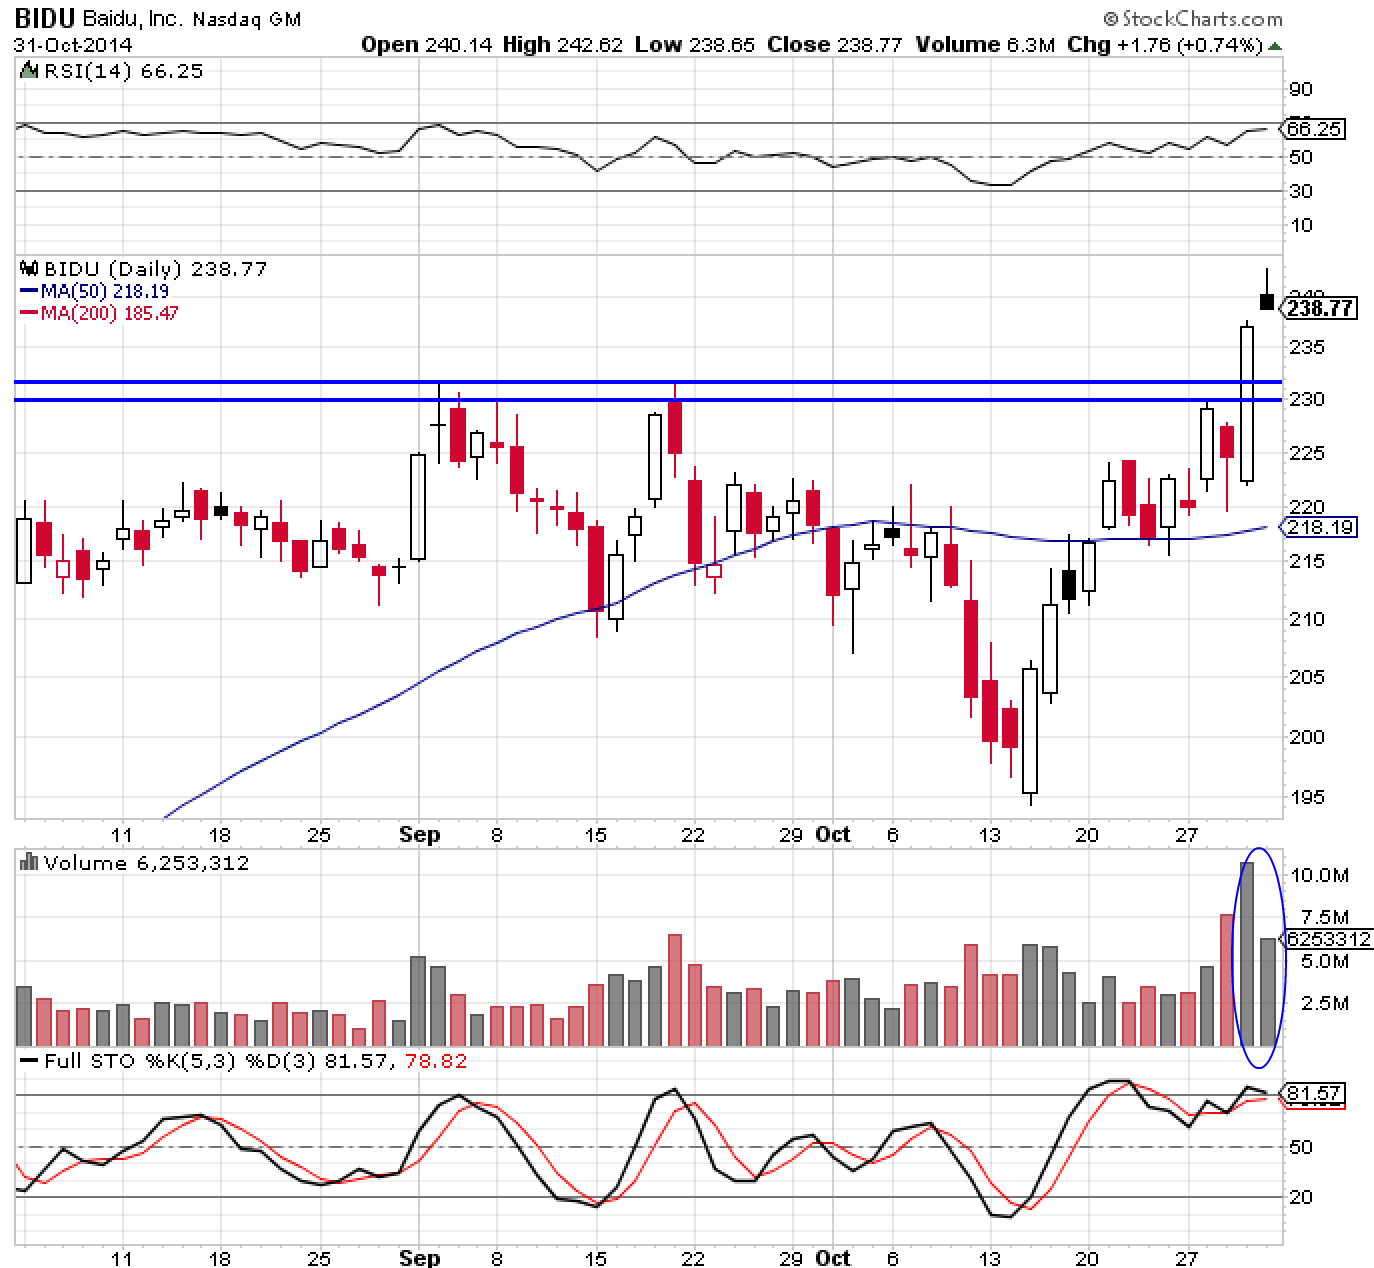Click the 205 price axis label
The height and width of the screenshot is (1268, 1374).
(1308, 677)
